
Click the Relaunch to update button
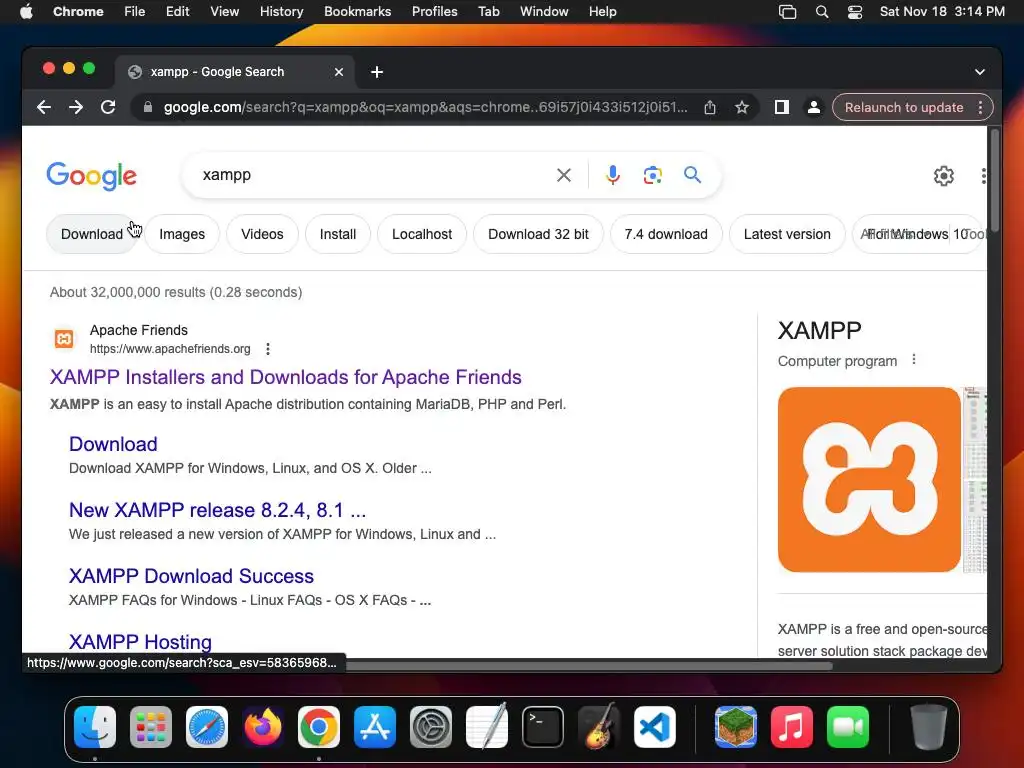pyautogui.click(x=904, y=107)
